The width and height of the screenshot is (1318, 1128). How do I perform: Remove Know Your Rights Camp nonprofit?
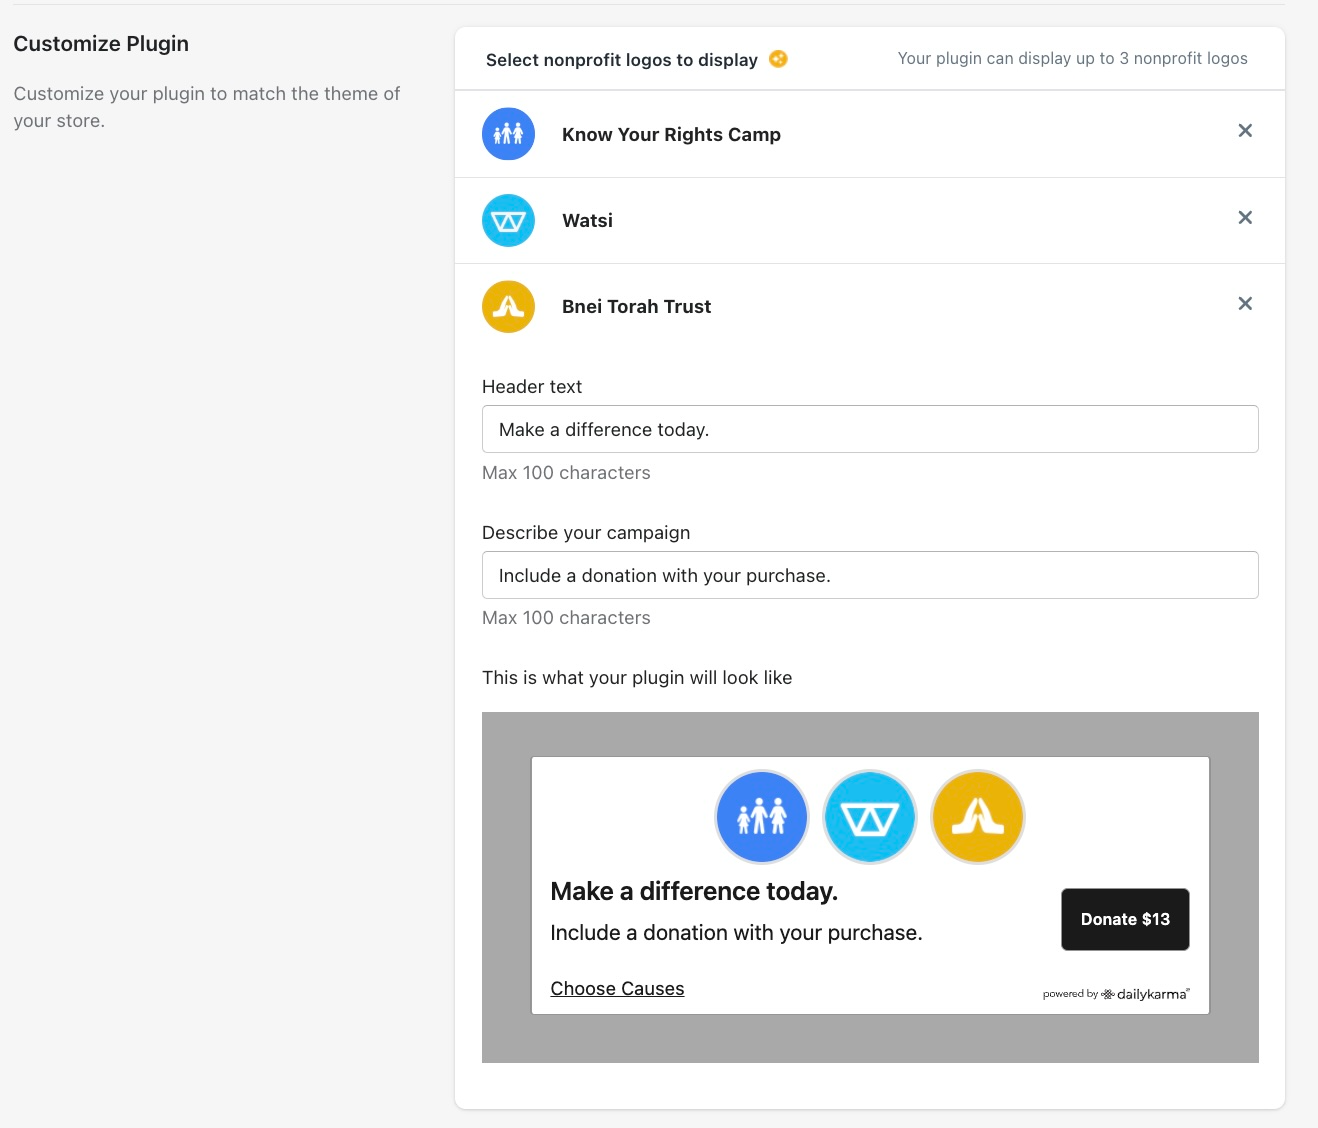[1245, 131]
